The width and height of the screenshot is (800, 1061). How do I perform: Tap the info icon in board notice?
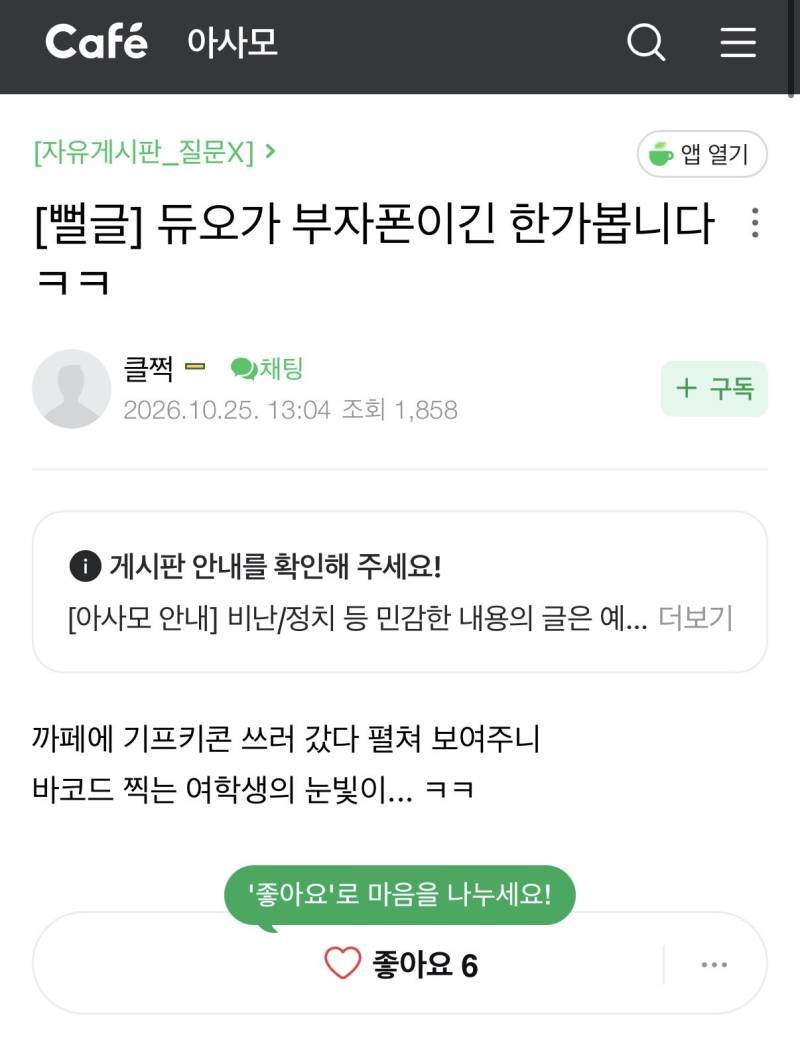point(85,565)
